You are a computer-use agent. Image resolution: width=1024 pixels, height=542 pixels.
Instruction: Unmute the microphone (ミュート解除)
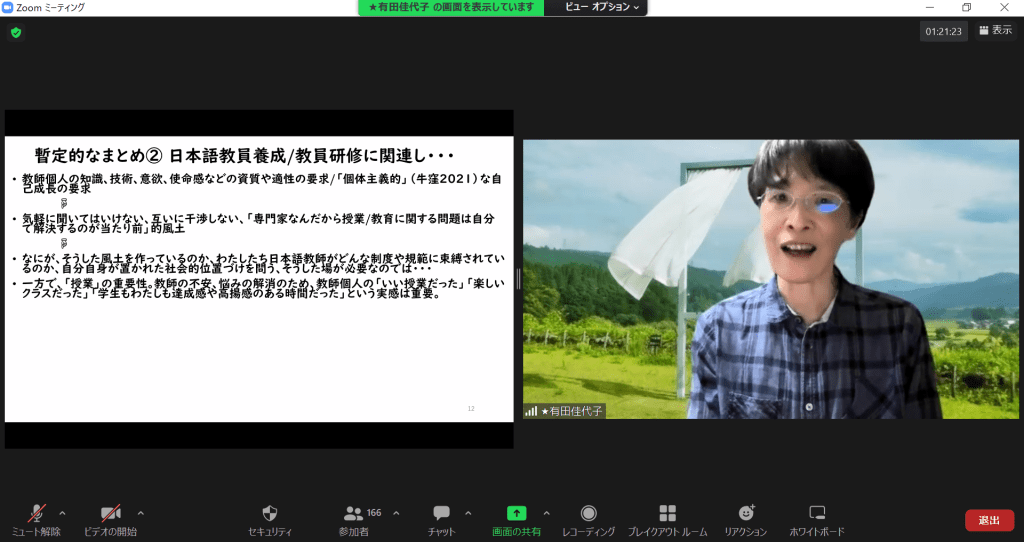[37, 514]
